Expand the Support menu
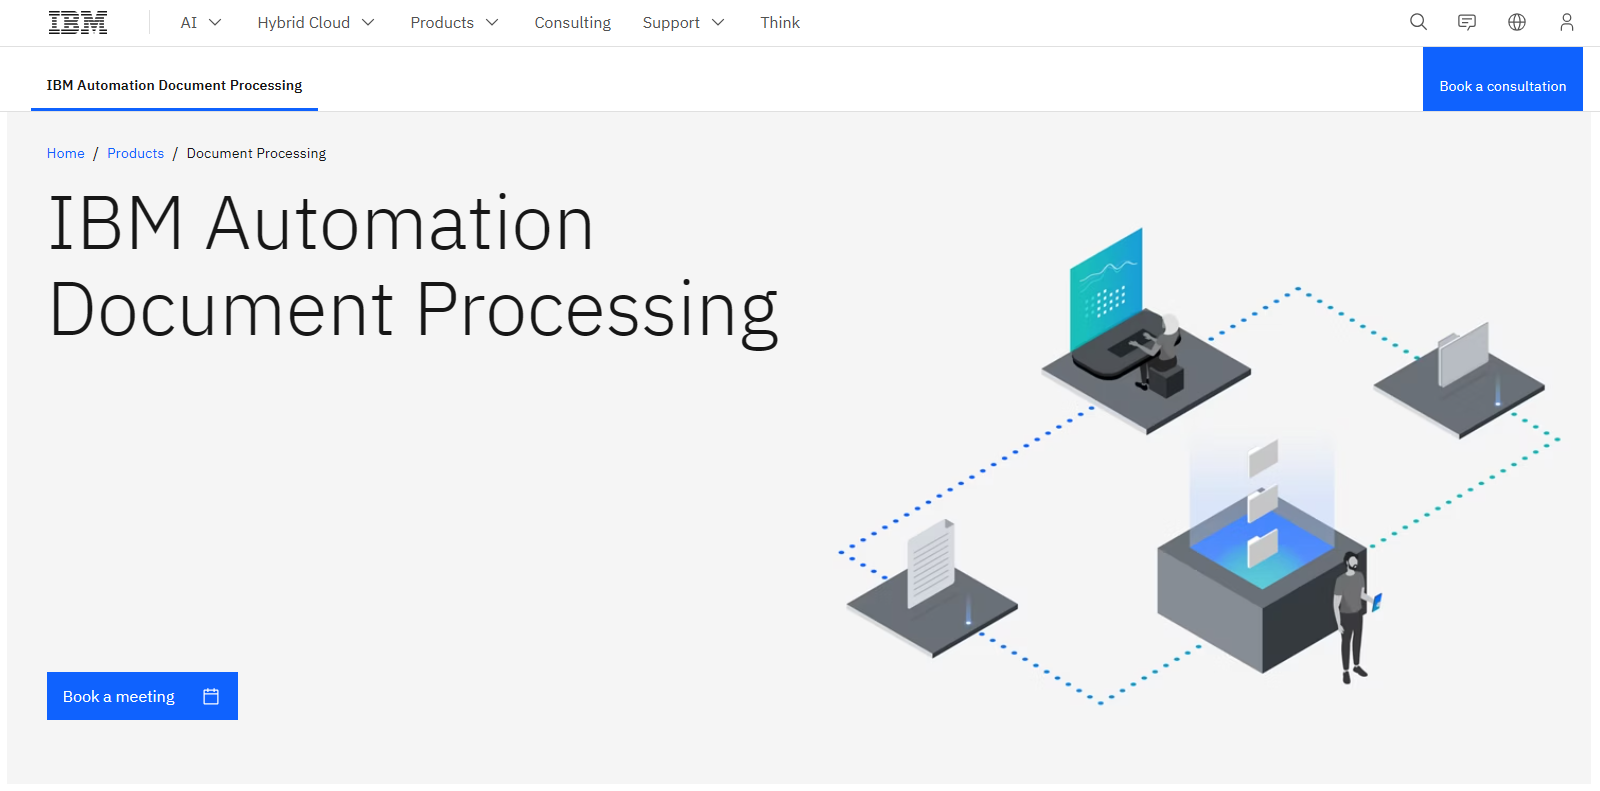Screen dimensions: 1600x791 683,22
